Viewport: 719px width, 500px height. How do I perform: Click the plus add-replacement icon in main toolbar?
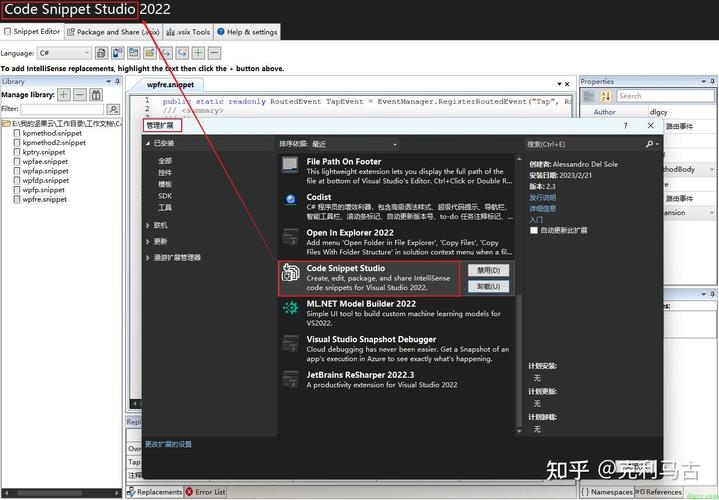pos(198,53)
